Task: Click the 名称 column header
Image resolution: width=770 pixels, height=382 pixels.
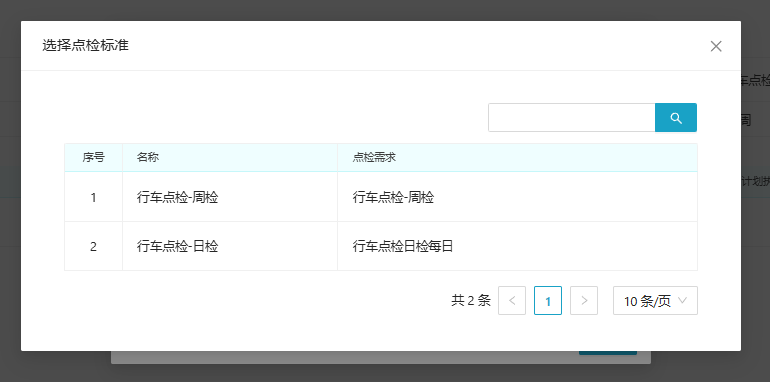Action: (230, 158)
